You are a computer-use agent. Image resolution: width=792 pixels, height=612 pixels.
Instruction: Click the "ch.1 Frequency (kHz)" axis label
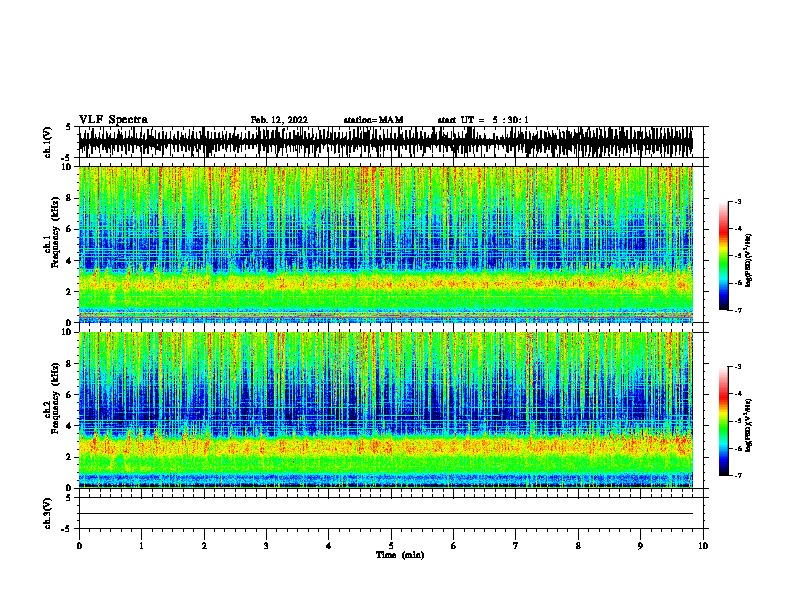click(51, 232)
